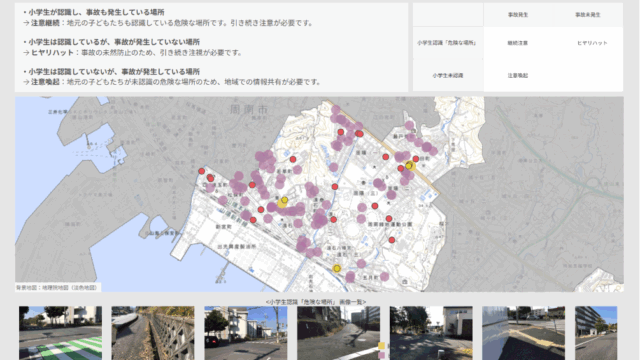The height and width of the screenshot is (360, 640).
Task: Click the purple legend color swatch
Action: click(382, 356)
